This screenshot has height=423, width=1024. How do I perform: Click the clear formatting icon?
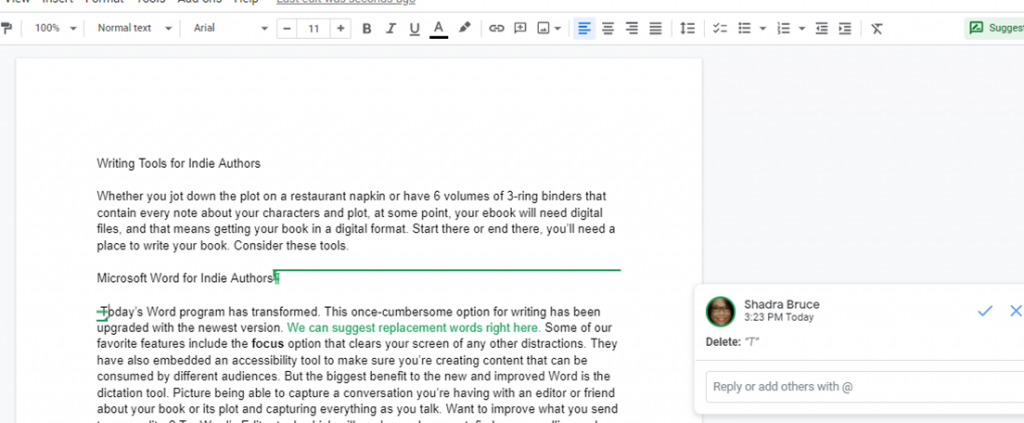coord(877,28)
